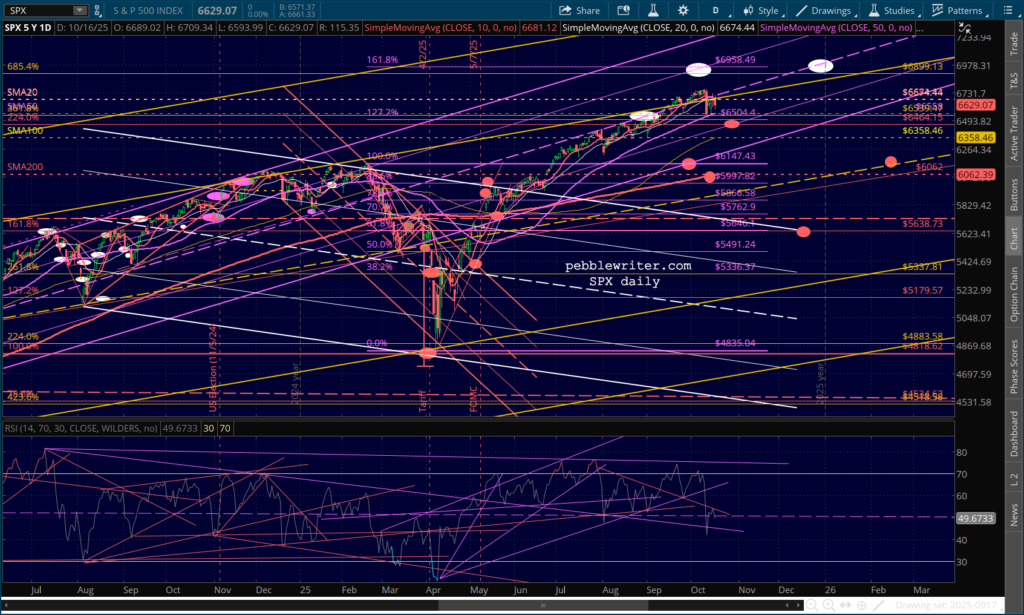Click the RSI 70 level box
Screen dimensions: 1024x615
pos(225,428)
